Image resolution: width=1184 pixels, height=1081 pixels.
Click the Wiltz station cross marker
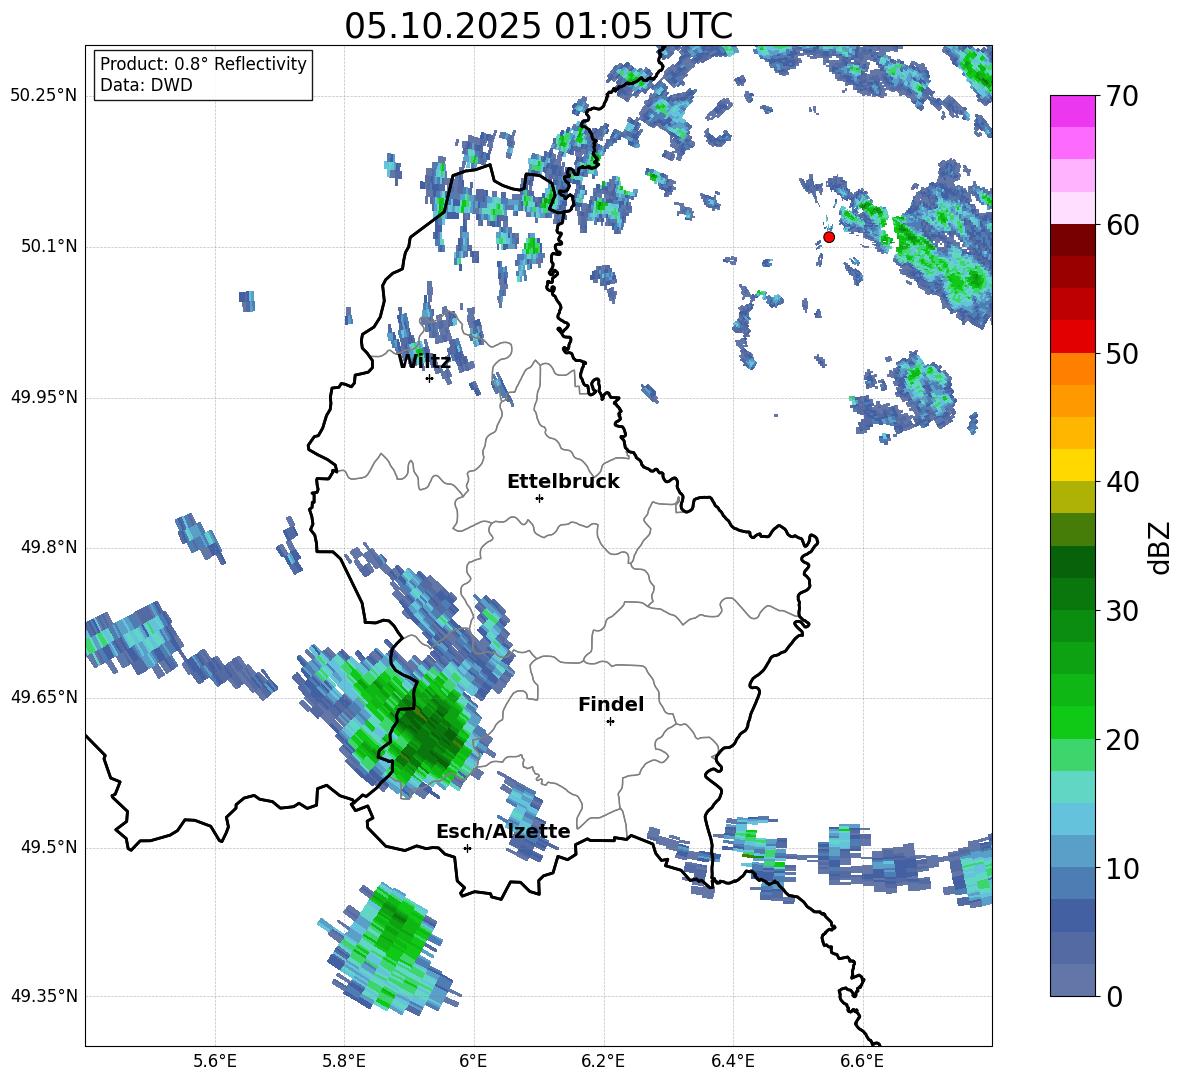click(x=430, y=378)
